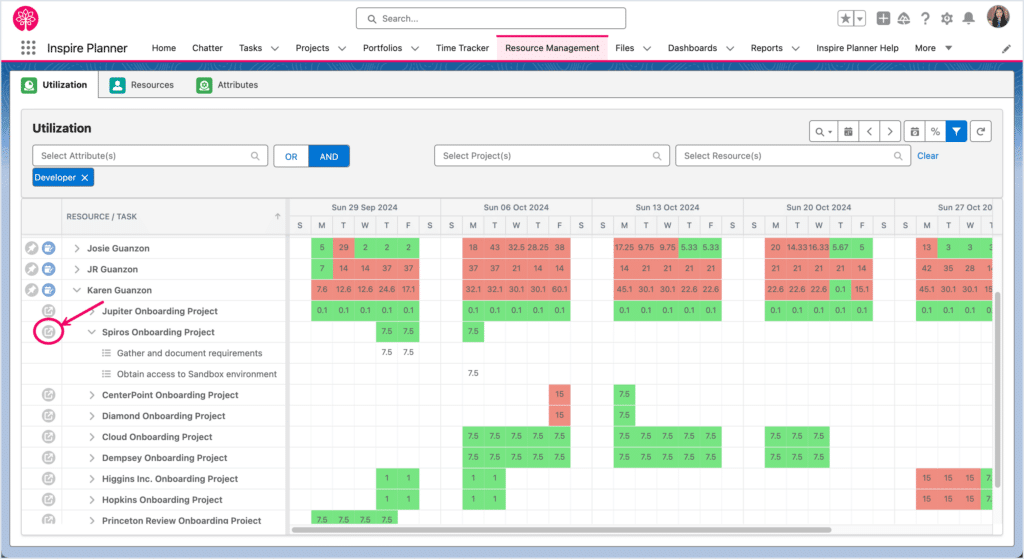Expand the CenterPoint Onboarding Project row
Viewport: 1024px width, 559px height.
tap(91, 394)
